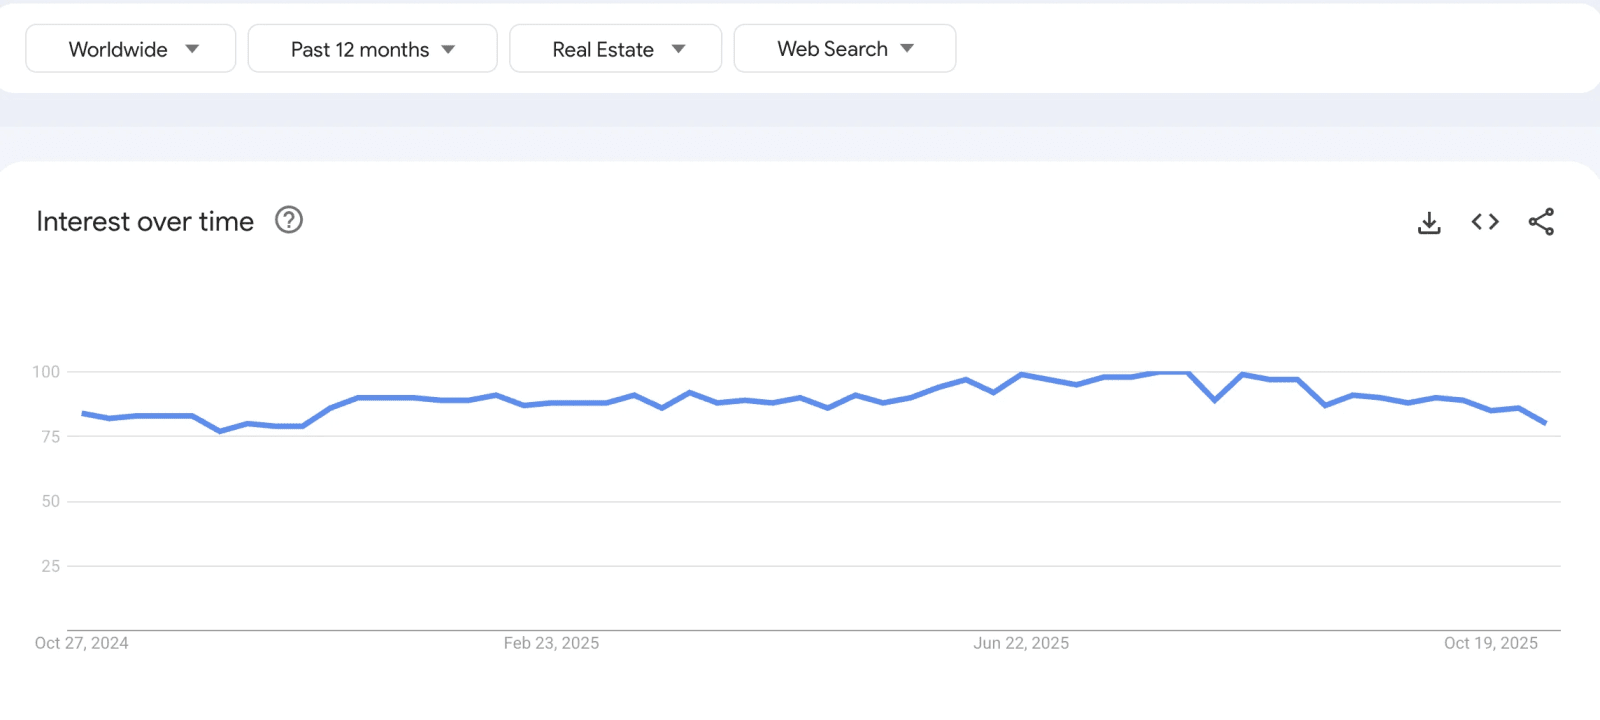
Task: Click the Jun 22, 2025 axis label
Action: [x=1021, y=643]
